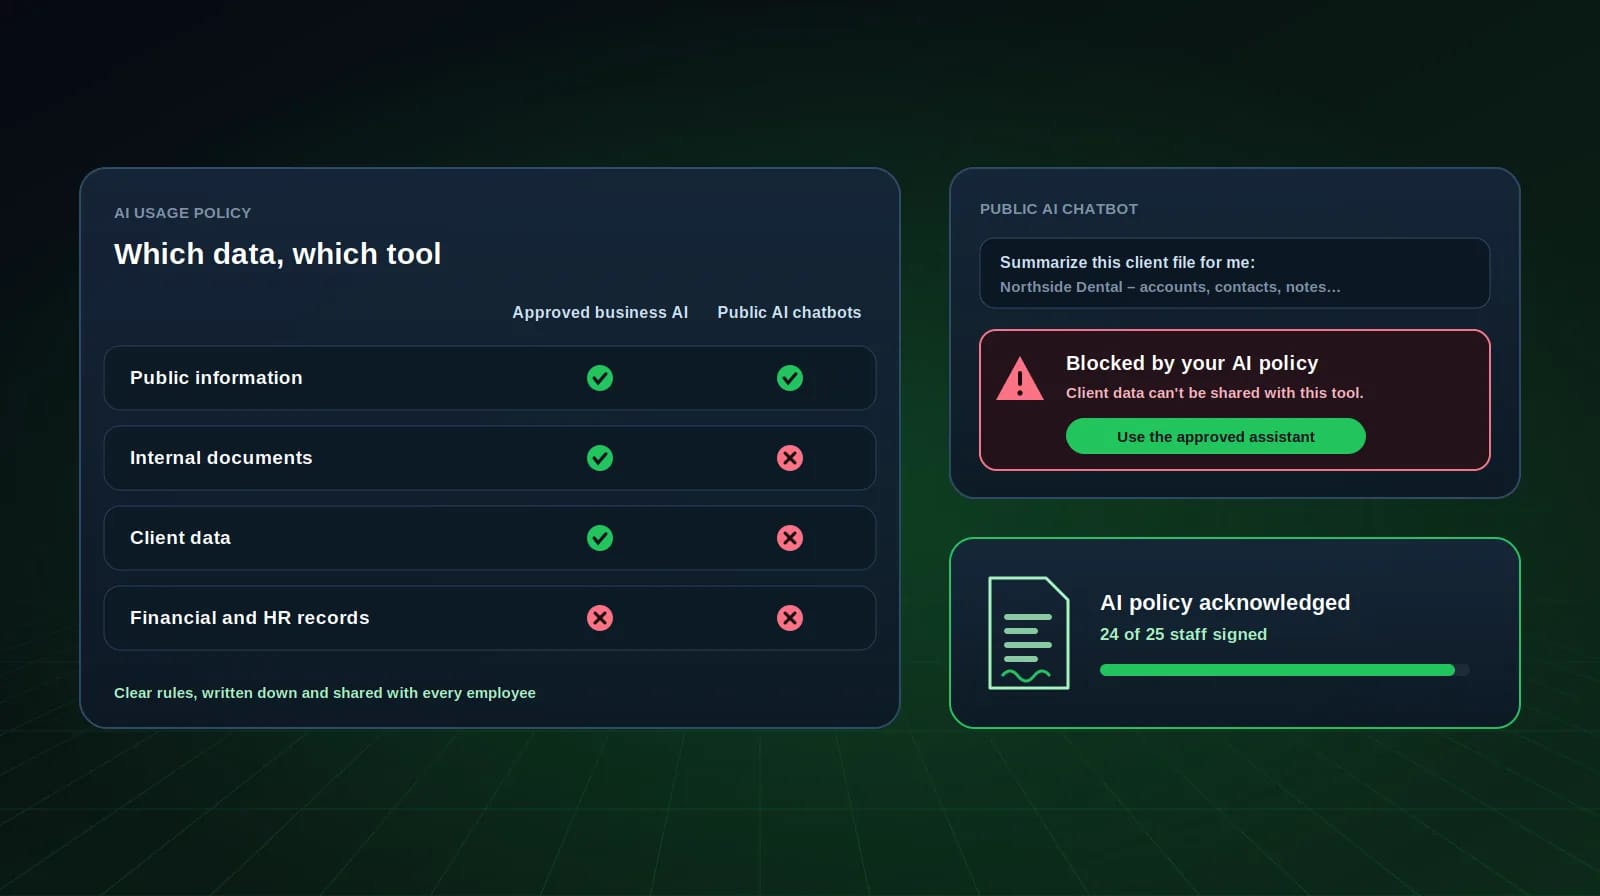Click the green check for Public information under Approved business AI
The width and height of the screenshot is (1600, 896).
(x=600, y=378)
